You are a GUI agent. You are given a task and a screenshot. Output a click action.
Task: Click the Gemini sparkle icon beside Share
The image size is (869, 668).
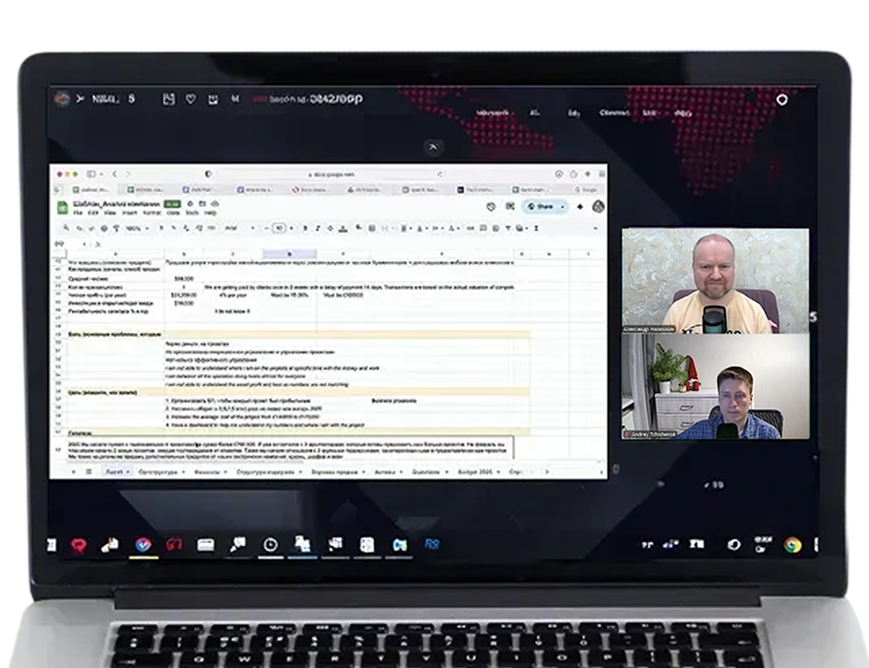pos(580,207)
